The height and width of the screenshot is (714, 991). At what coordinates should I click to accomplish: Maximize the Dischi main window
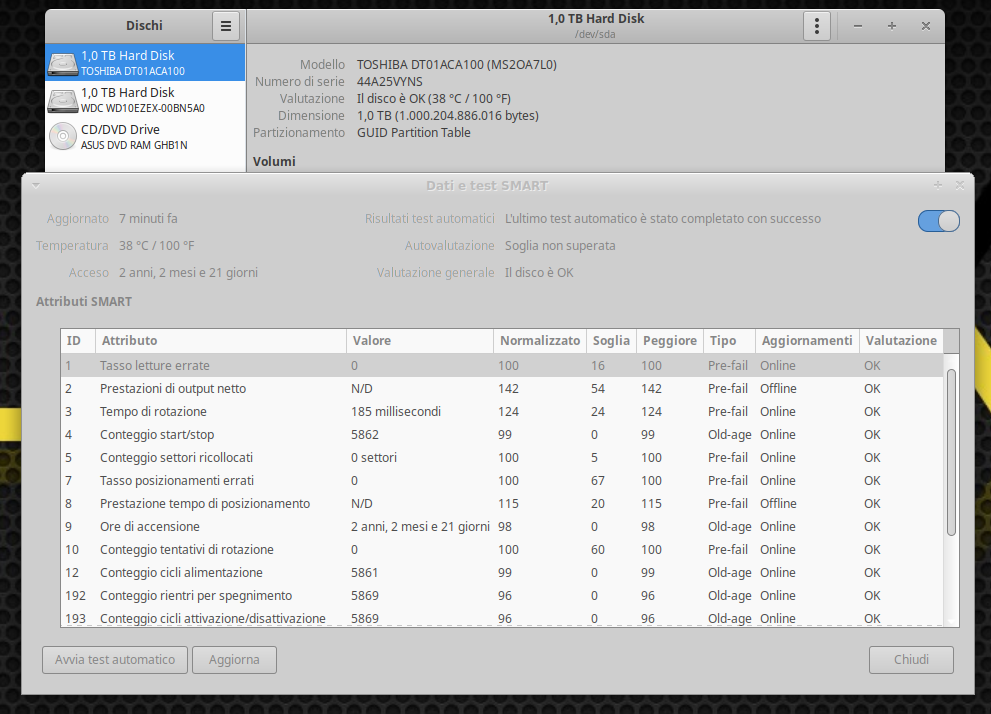tap(892, 26)
